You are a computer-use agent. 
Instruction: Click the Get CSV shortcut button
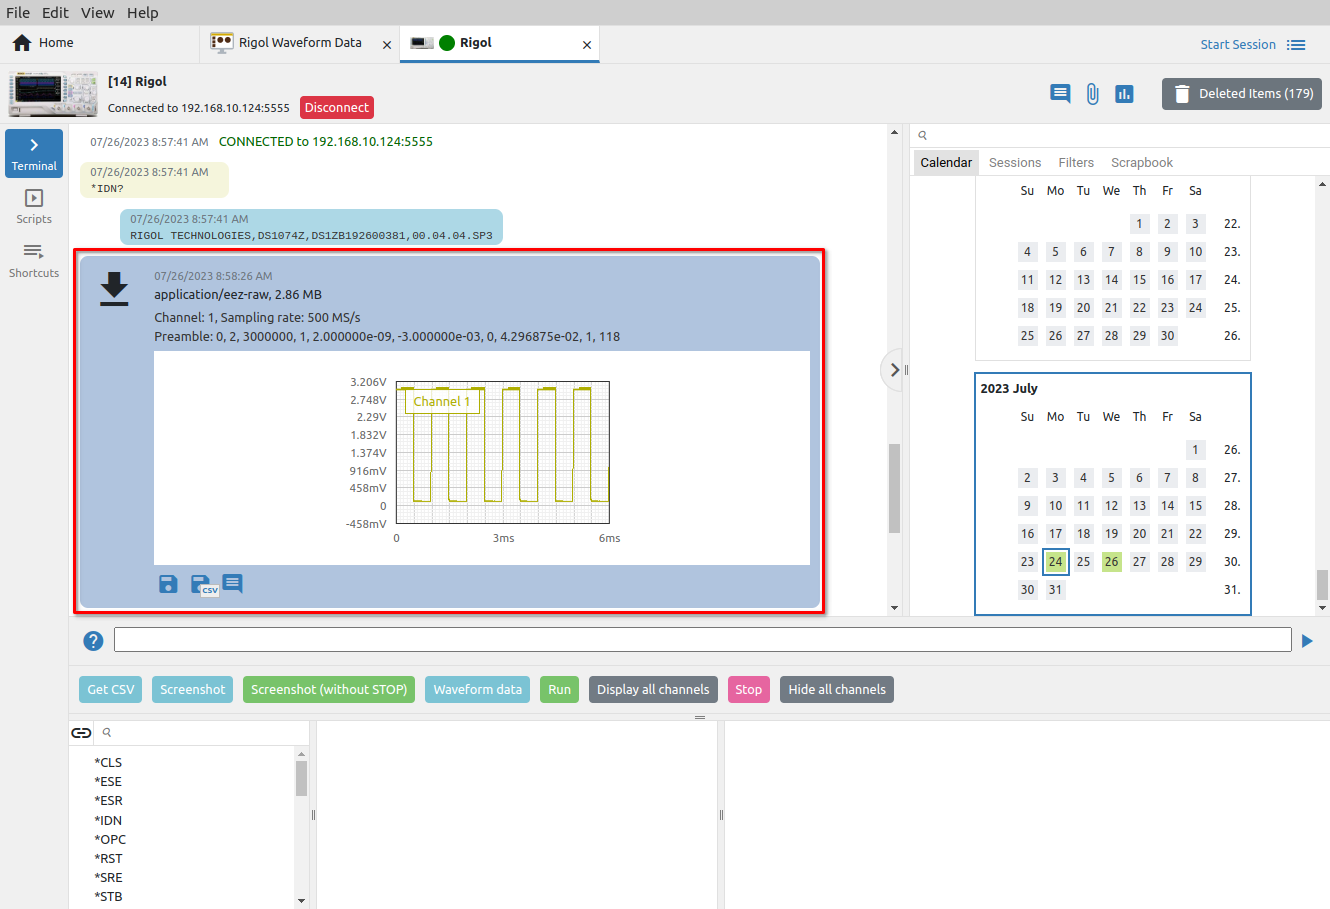click(x=111, y=690)
